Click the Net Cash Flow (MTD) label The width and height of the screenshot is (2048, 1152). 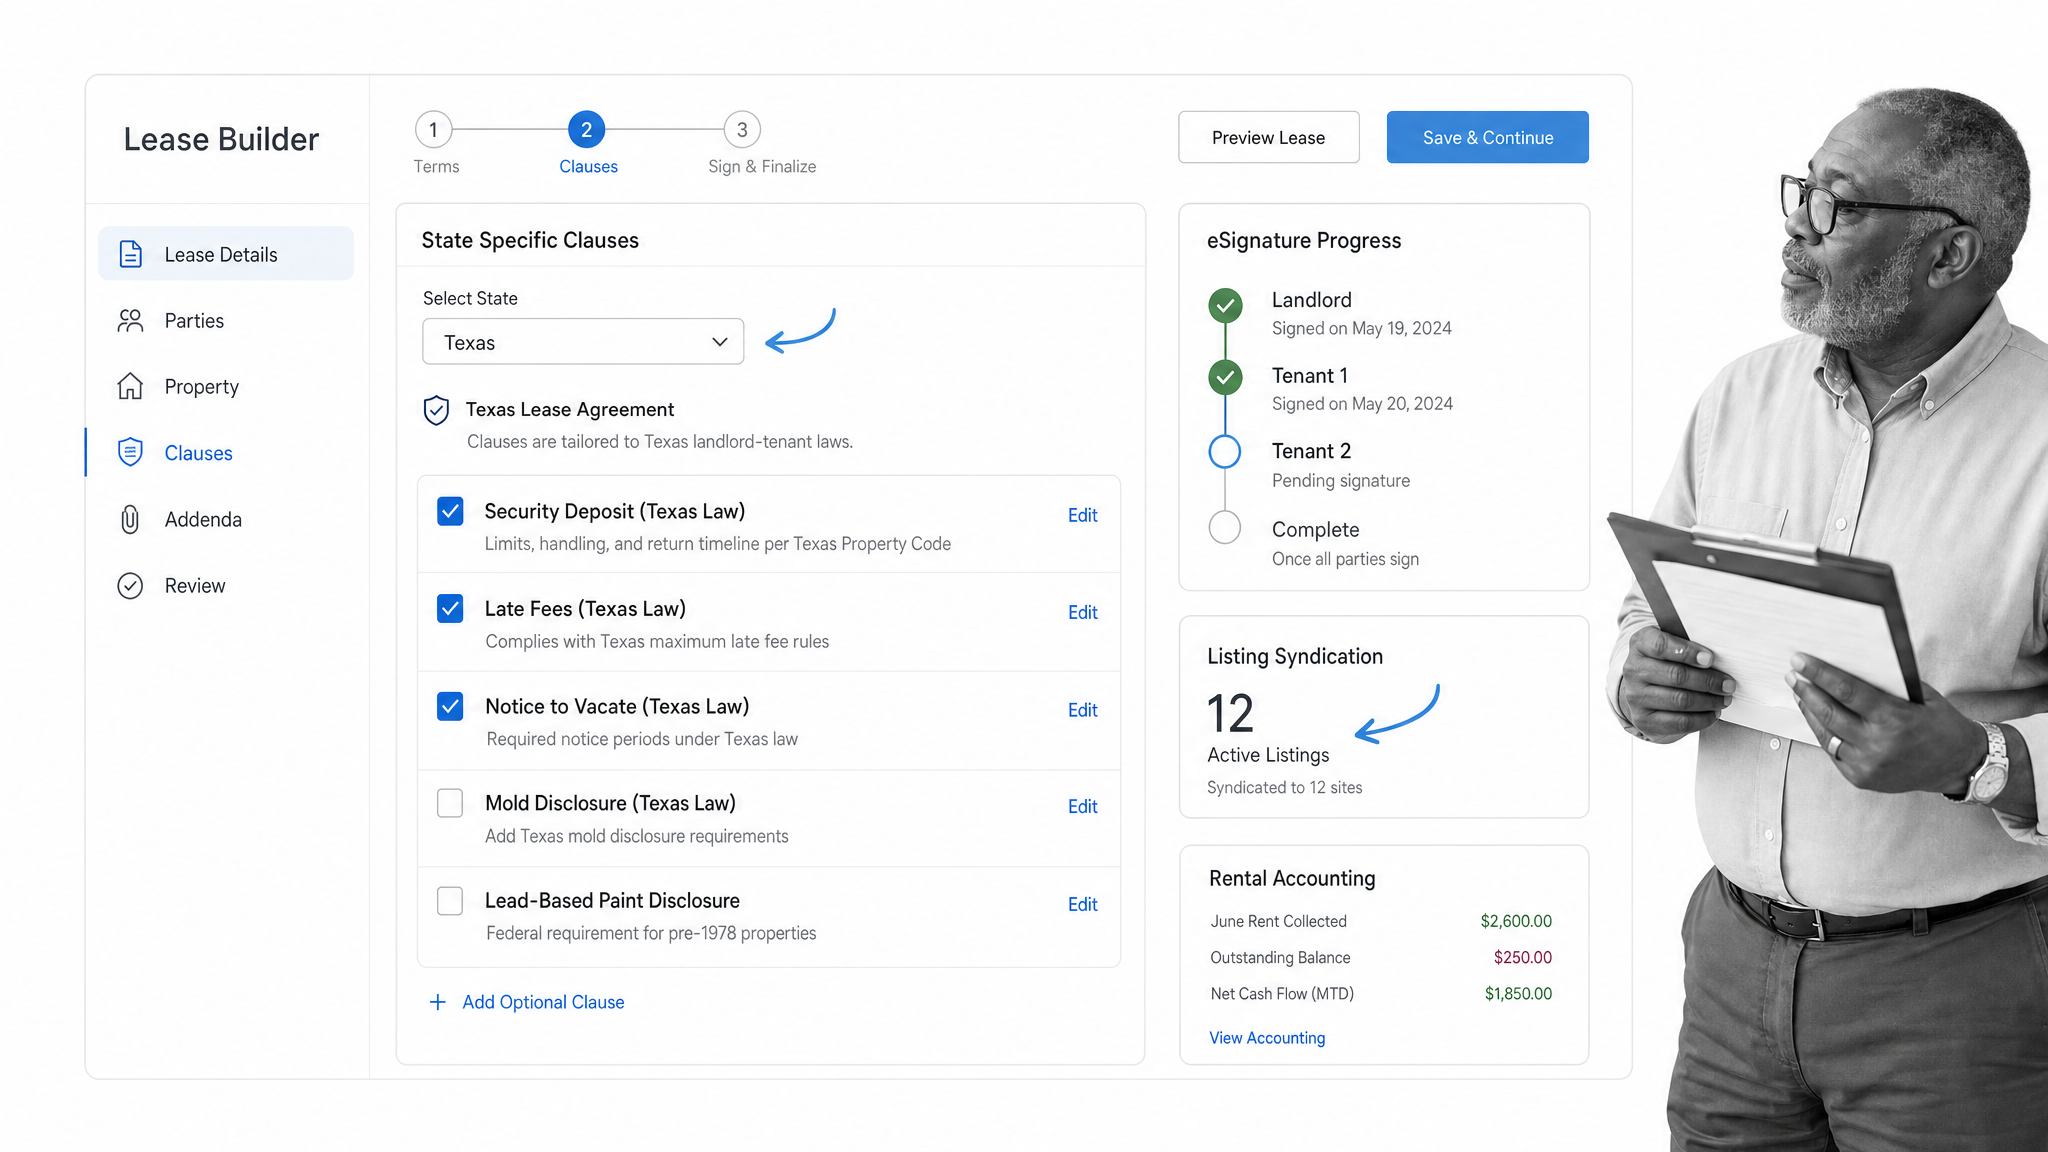pos(1282,993)
